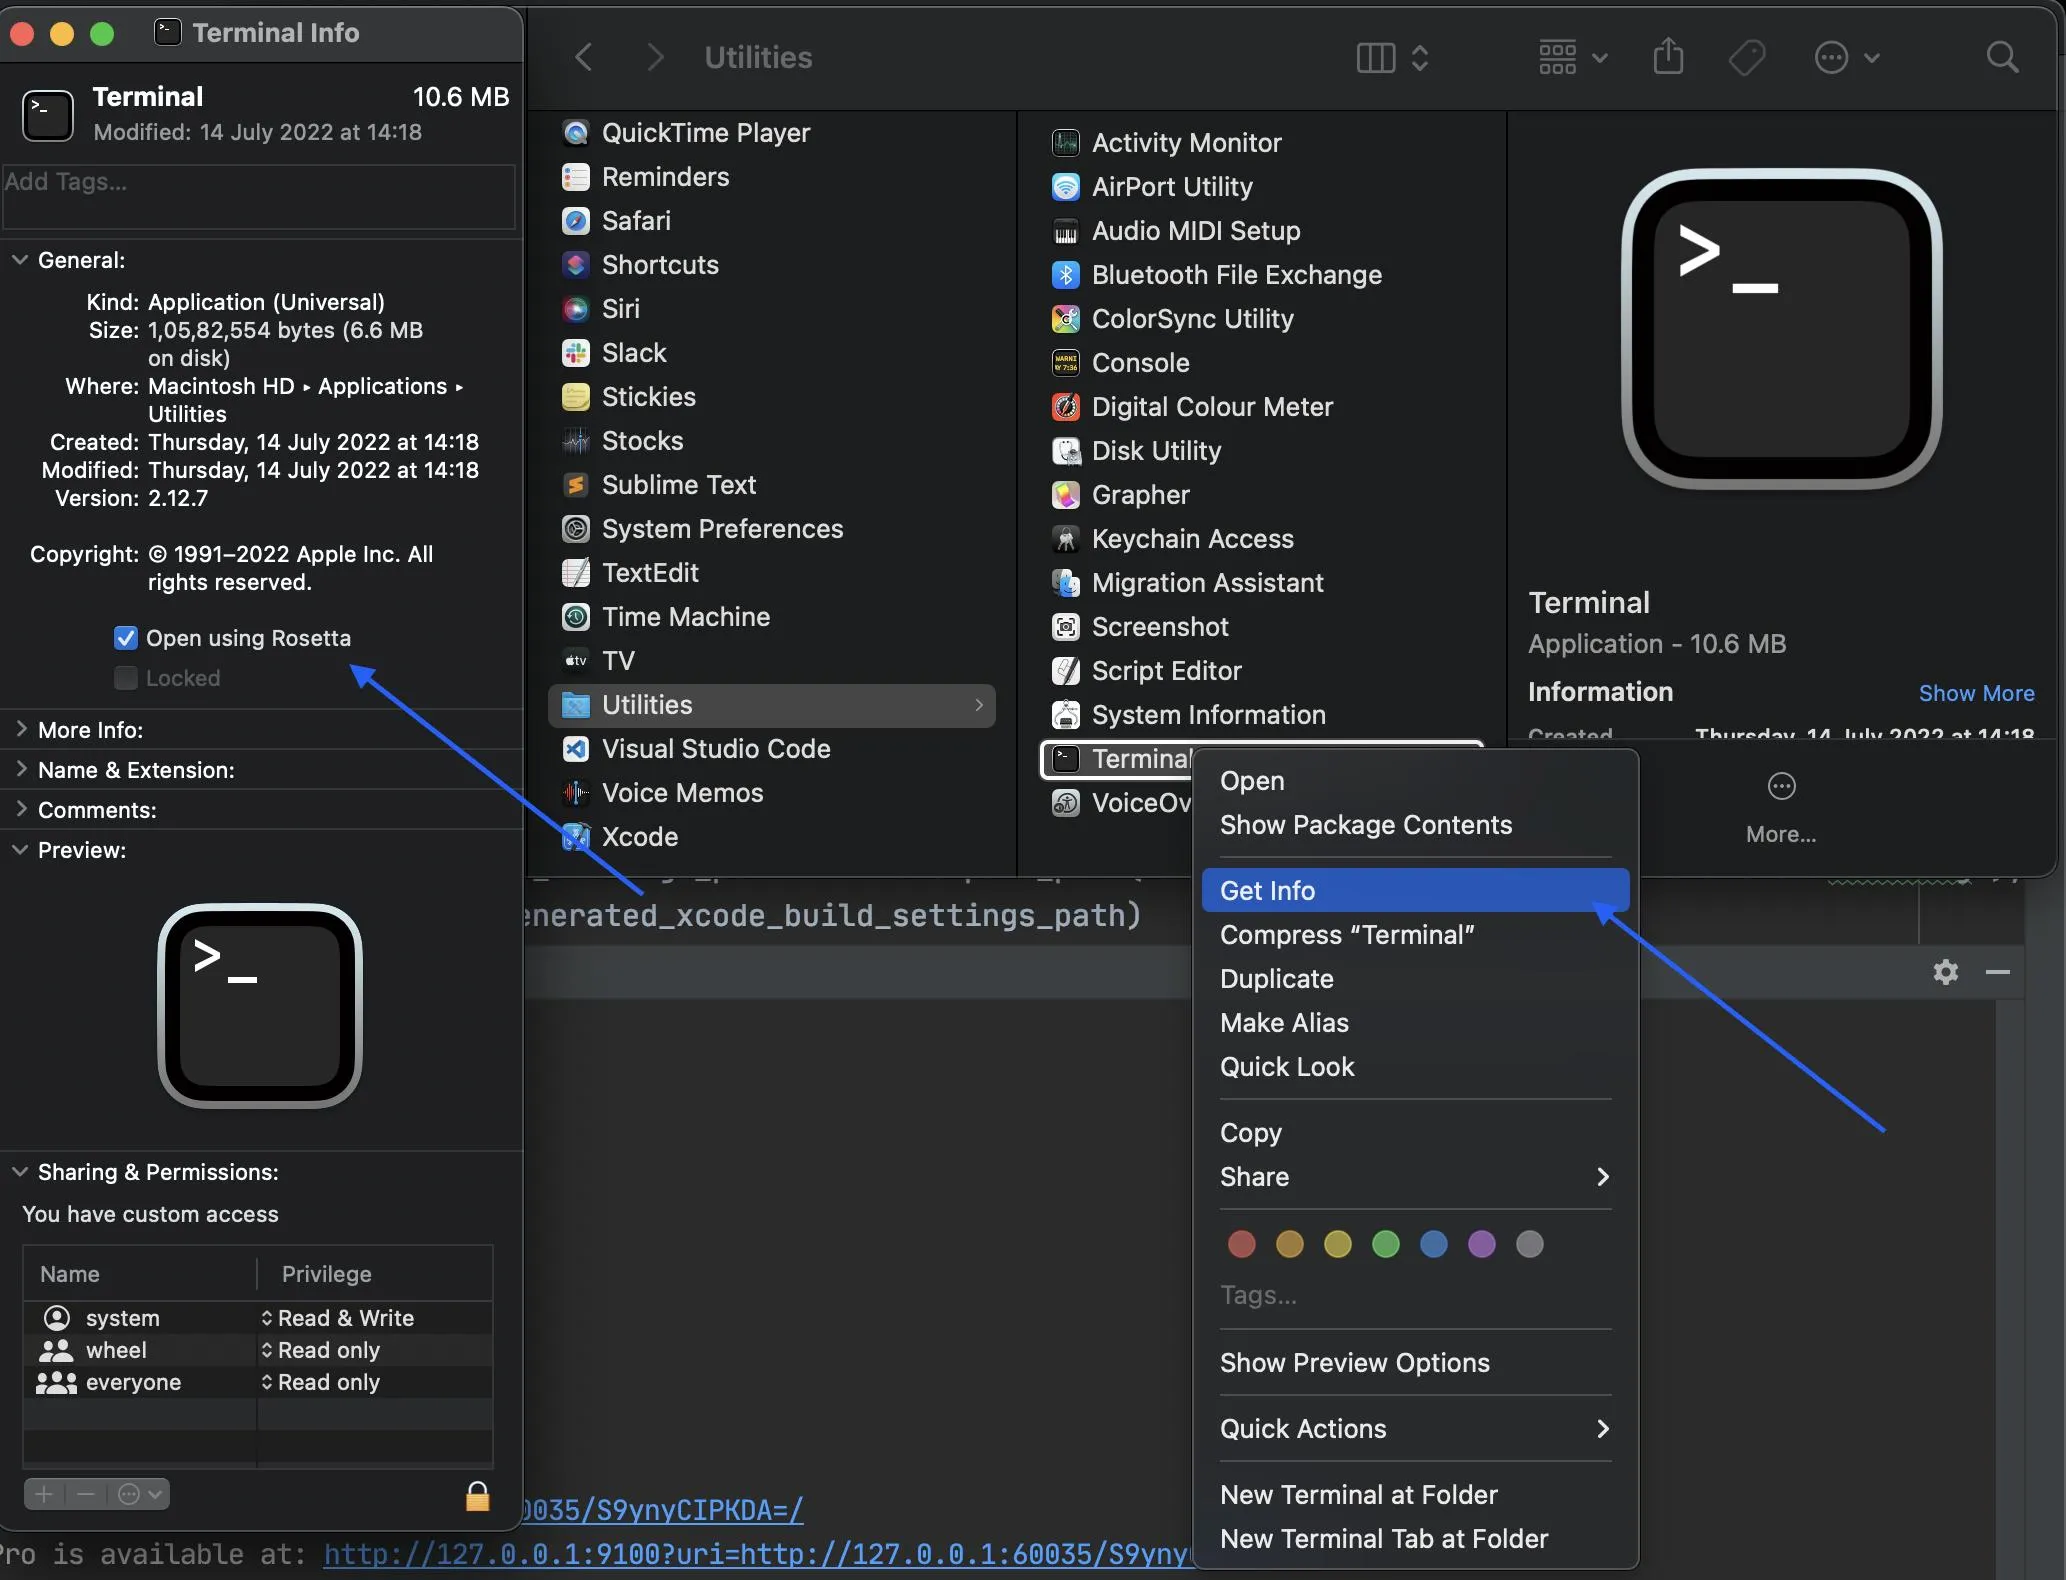Select Show Package Contents menu item
The width and height of the screenshot is (2066, 1580).
tap(1366, 825)
